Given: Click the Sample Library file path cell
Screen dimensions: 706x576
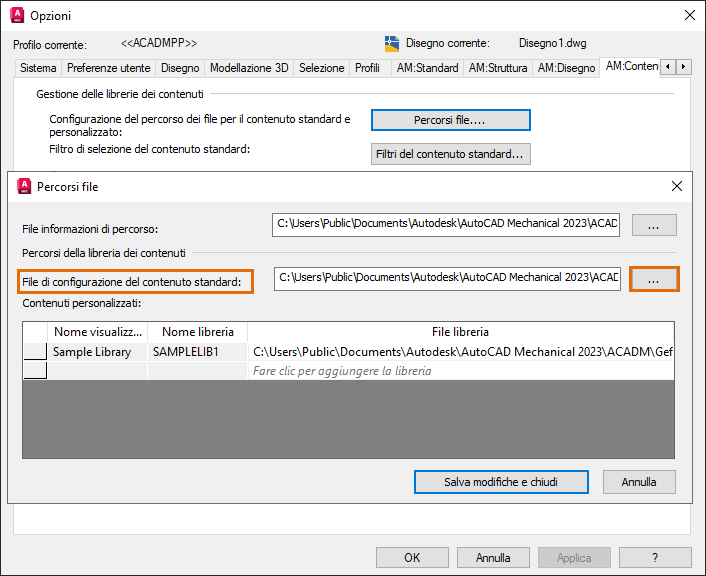Looking at the screenshot, I should pyautogui.click(x=461, y=352).
